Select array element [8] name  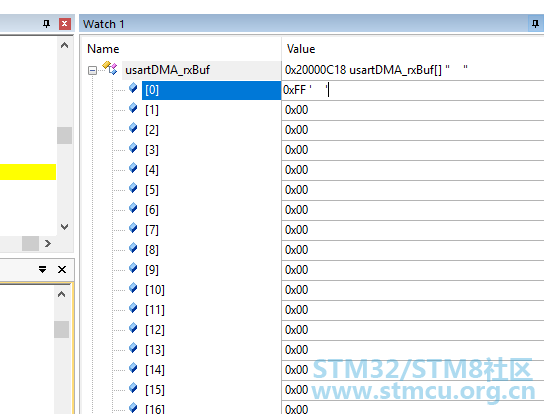coord(152,250)
